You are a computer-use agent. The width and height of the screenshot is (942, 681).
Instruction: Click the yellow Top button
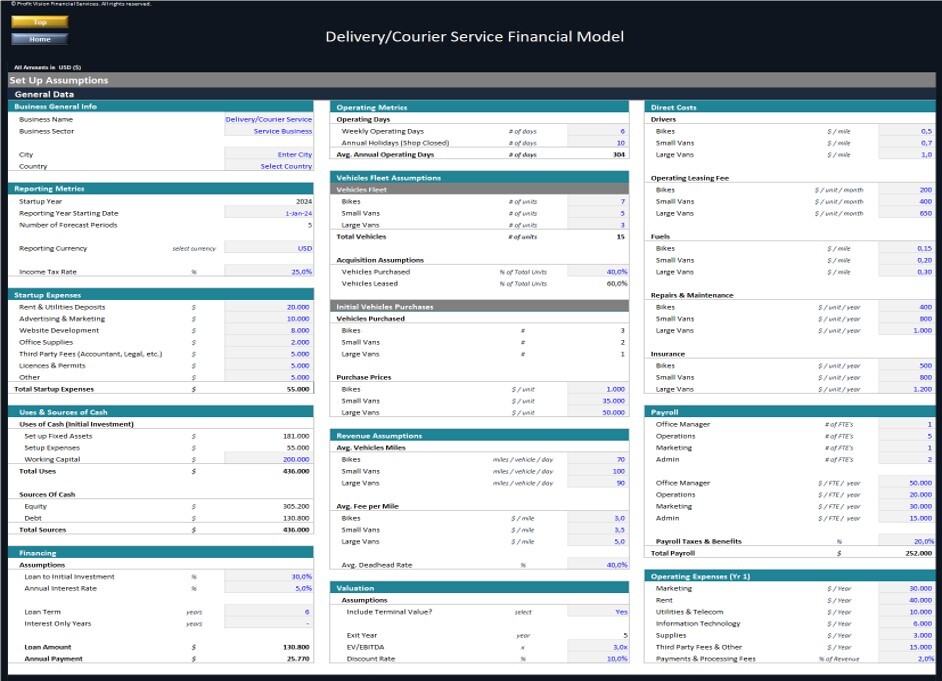40,22
